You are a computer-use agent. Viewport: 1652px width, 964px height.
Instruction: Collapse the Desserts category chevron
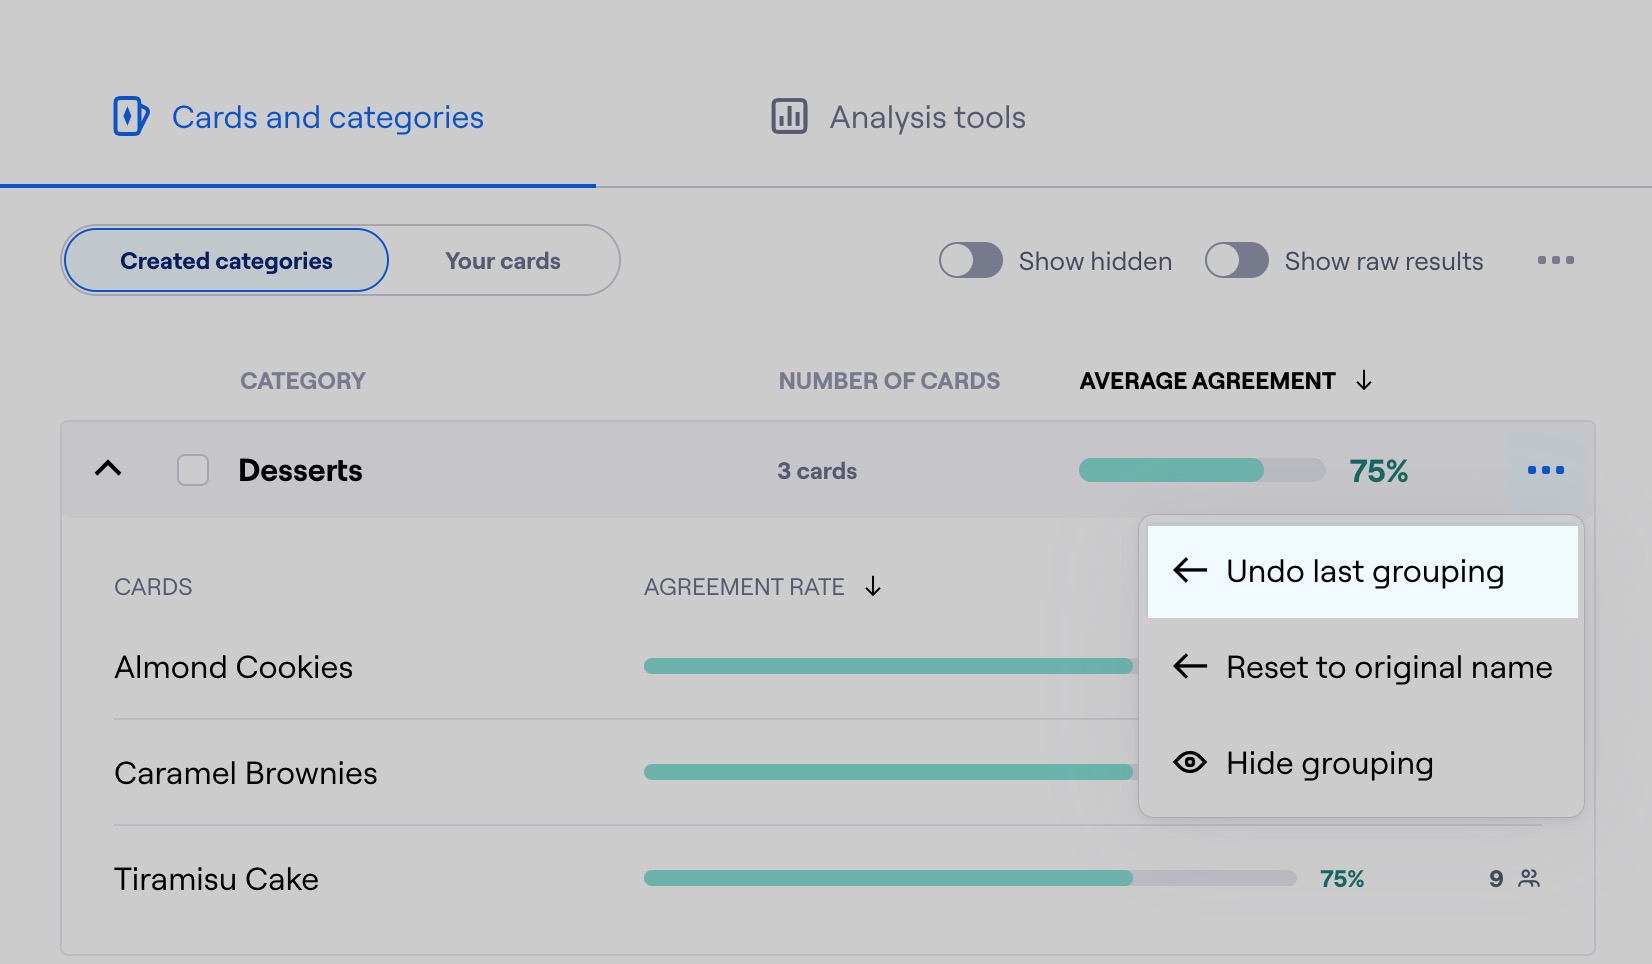(108, 469)
